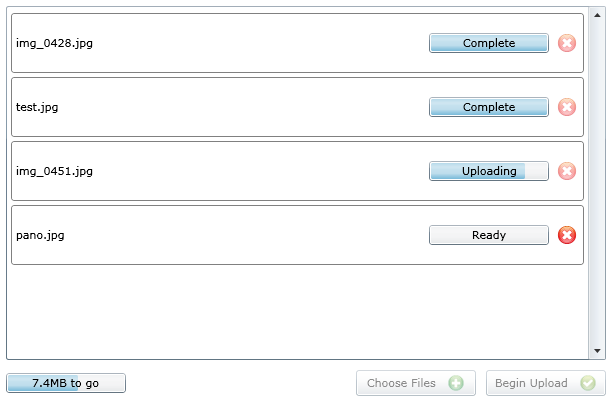Screen dimensions: 612x403
Task: Click the Choose Files button label
Action: pyautogui.click(x=401, y=383)
